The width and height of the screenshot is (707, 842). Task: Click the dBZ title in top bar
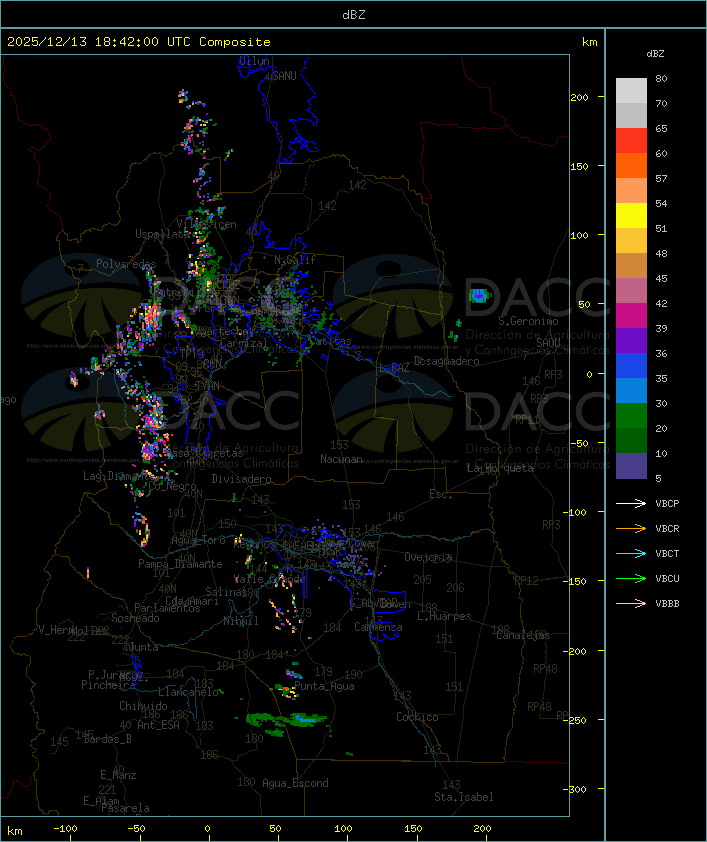[354, 15]
